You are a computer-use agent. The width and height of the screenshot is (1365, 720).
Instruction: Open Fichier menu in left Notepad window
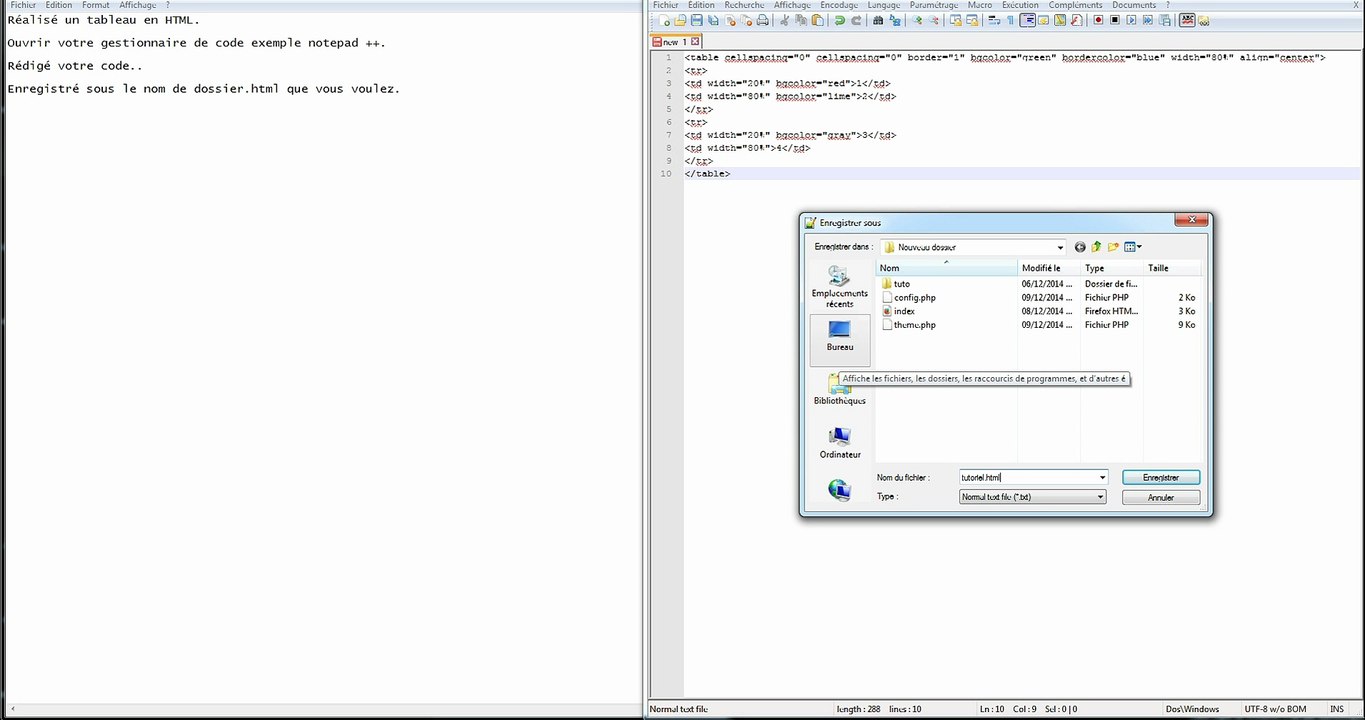23,5
